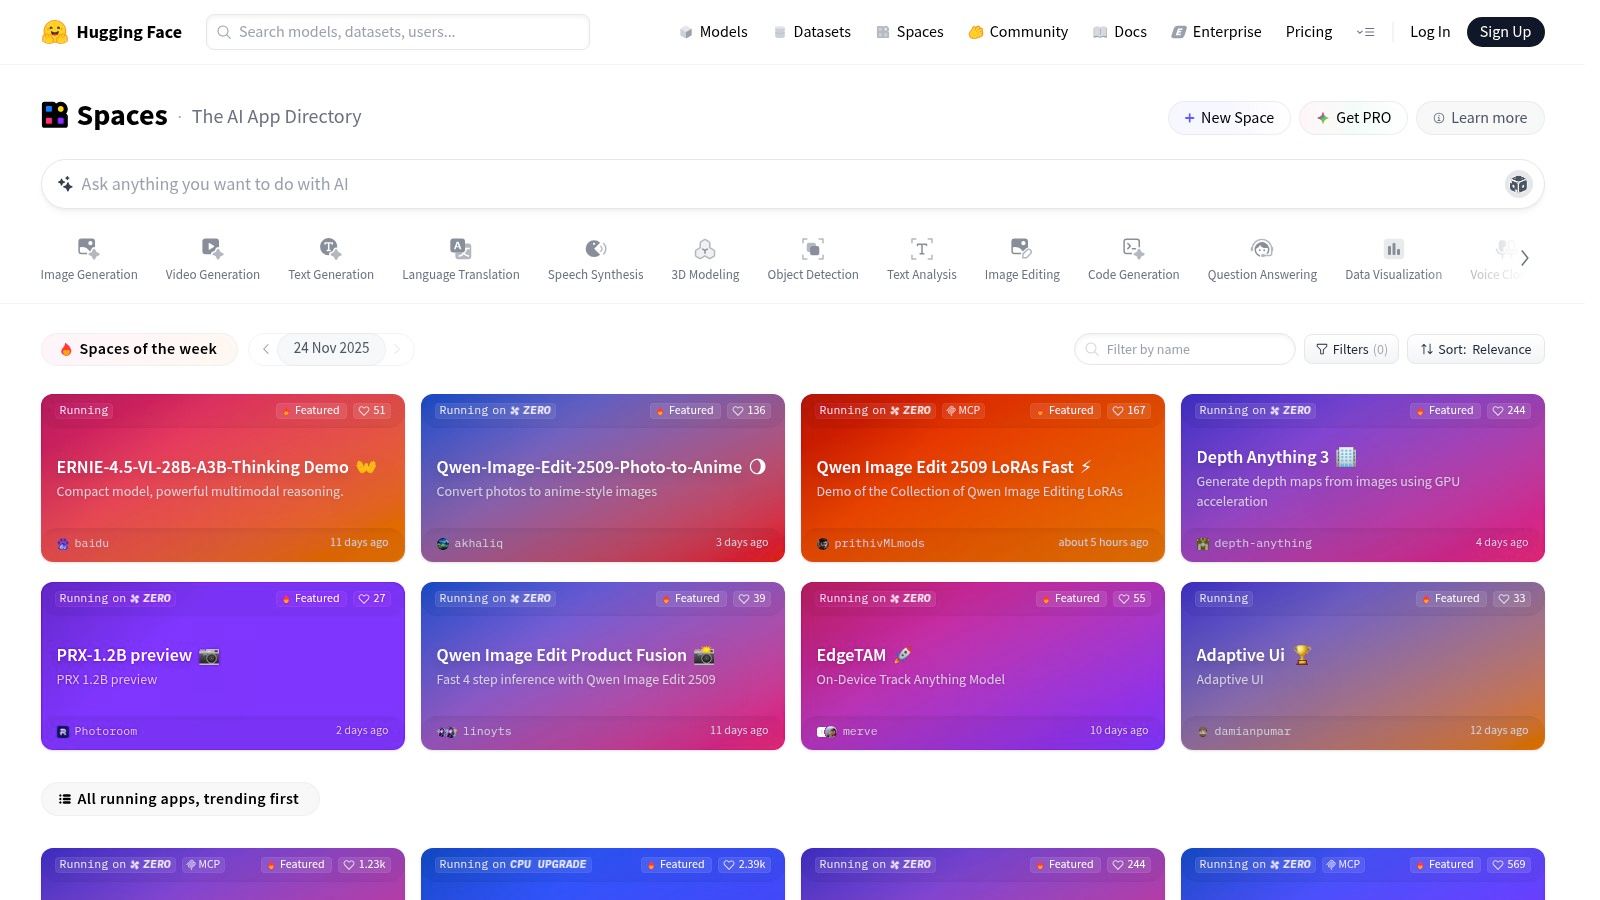
Task: Open the Video Generation category icon
Action: [x=212, y=249]
